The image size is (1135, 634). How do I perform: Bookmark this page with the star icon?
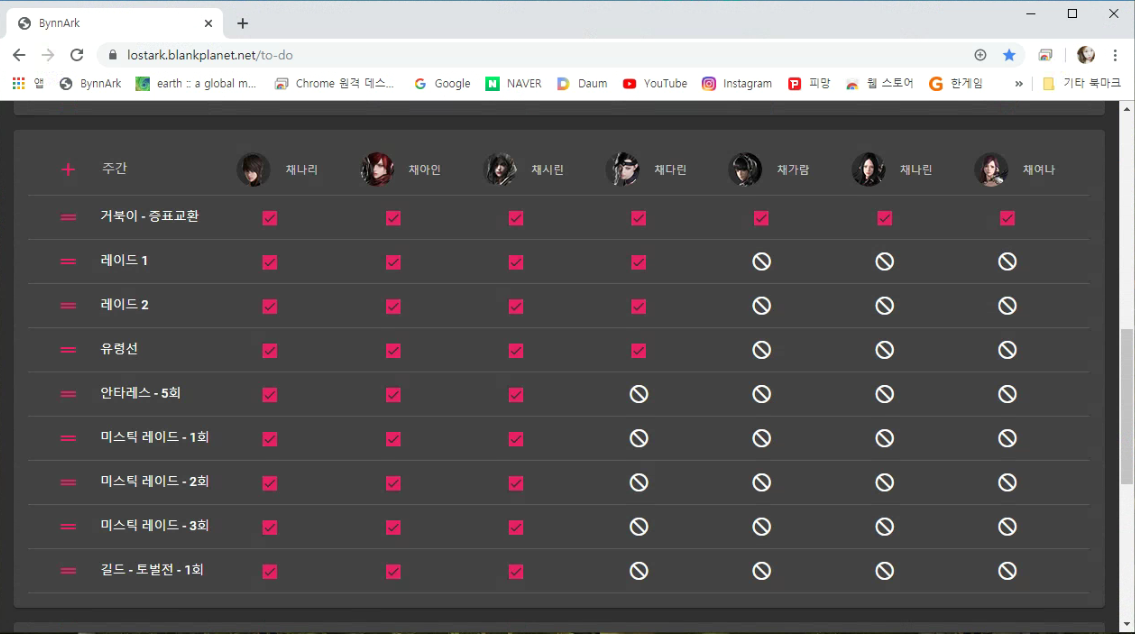point(1009,55)
